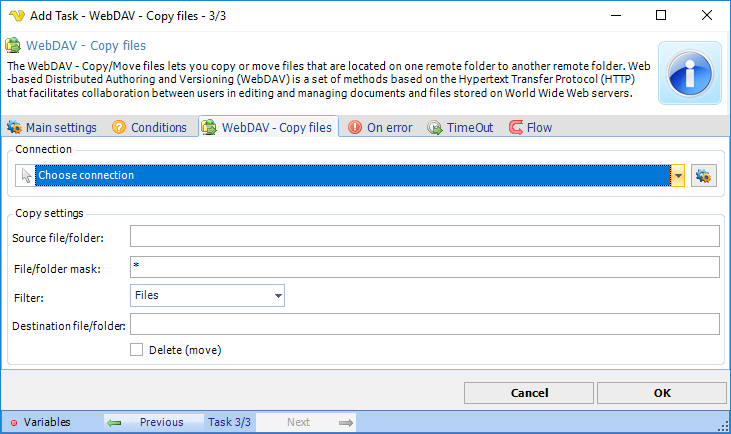Focus the Source file/folder input field
This screenshot has width=731, height=434.
coord(425,236)
